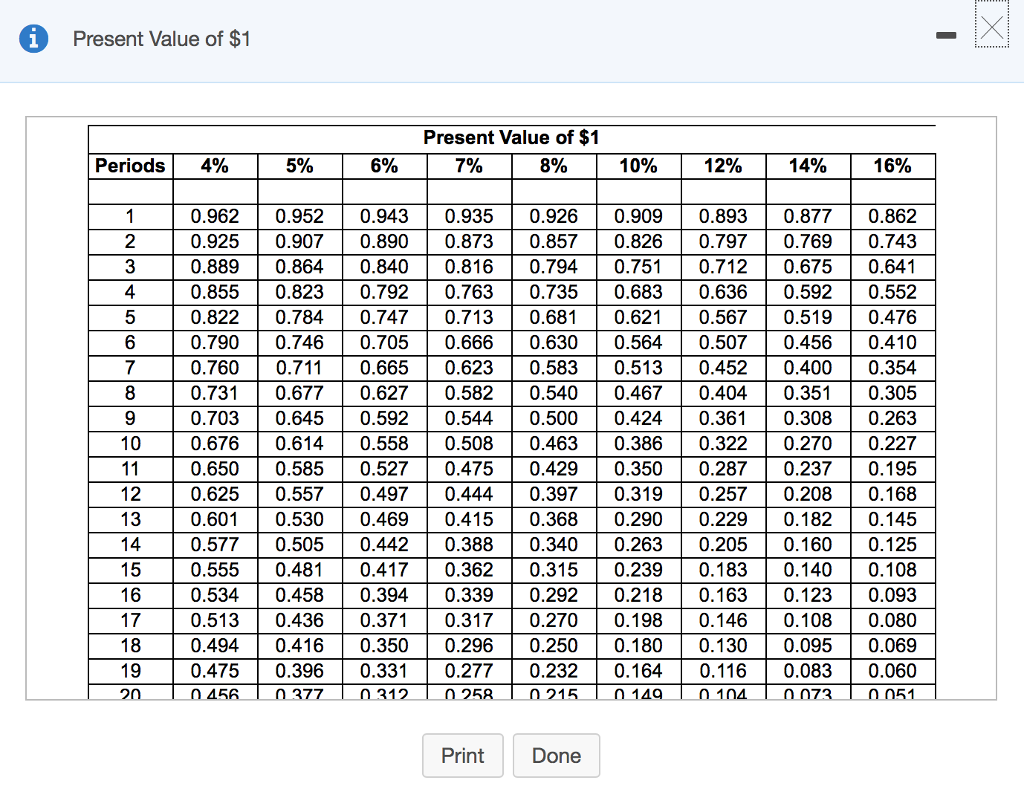Image resolution: width=1024 pixels, height=786 pixels.
Task: Click value 0.564 in period 6 row
Action: click(638, 343)
